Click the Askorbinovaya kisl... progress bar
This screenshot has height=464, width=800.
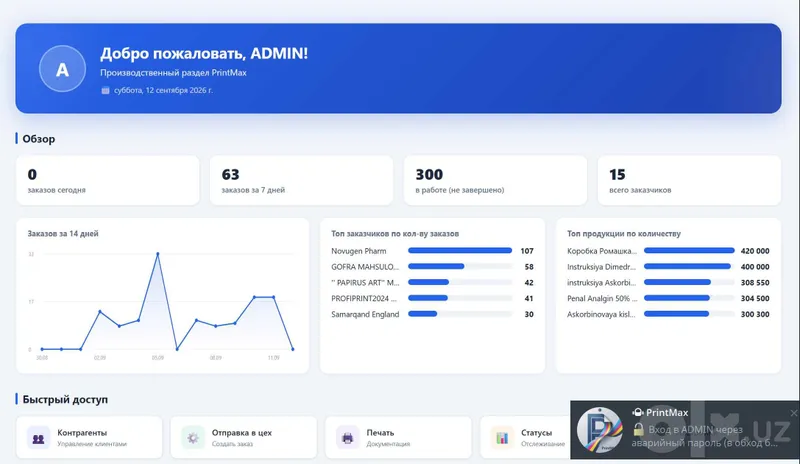coord(689,314)
